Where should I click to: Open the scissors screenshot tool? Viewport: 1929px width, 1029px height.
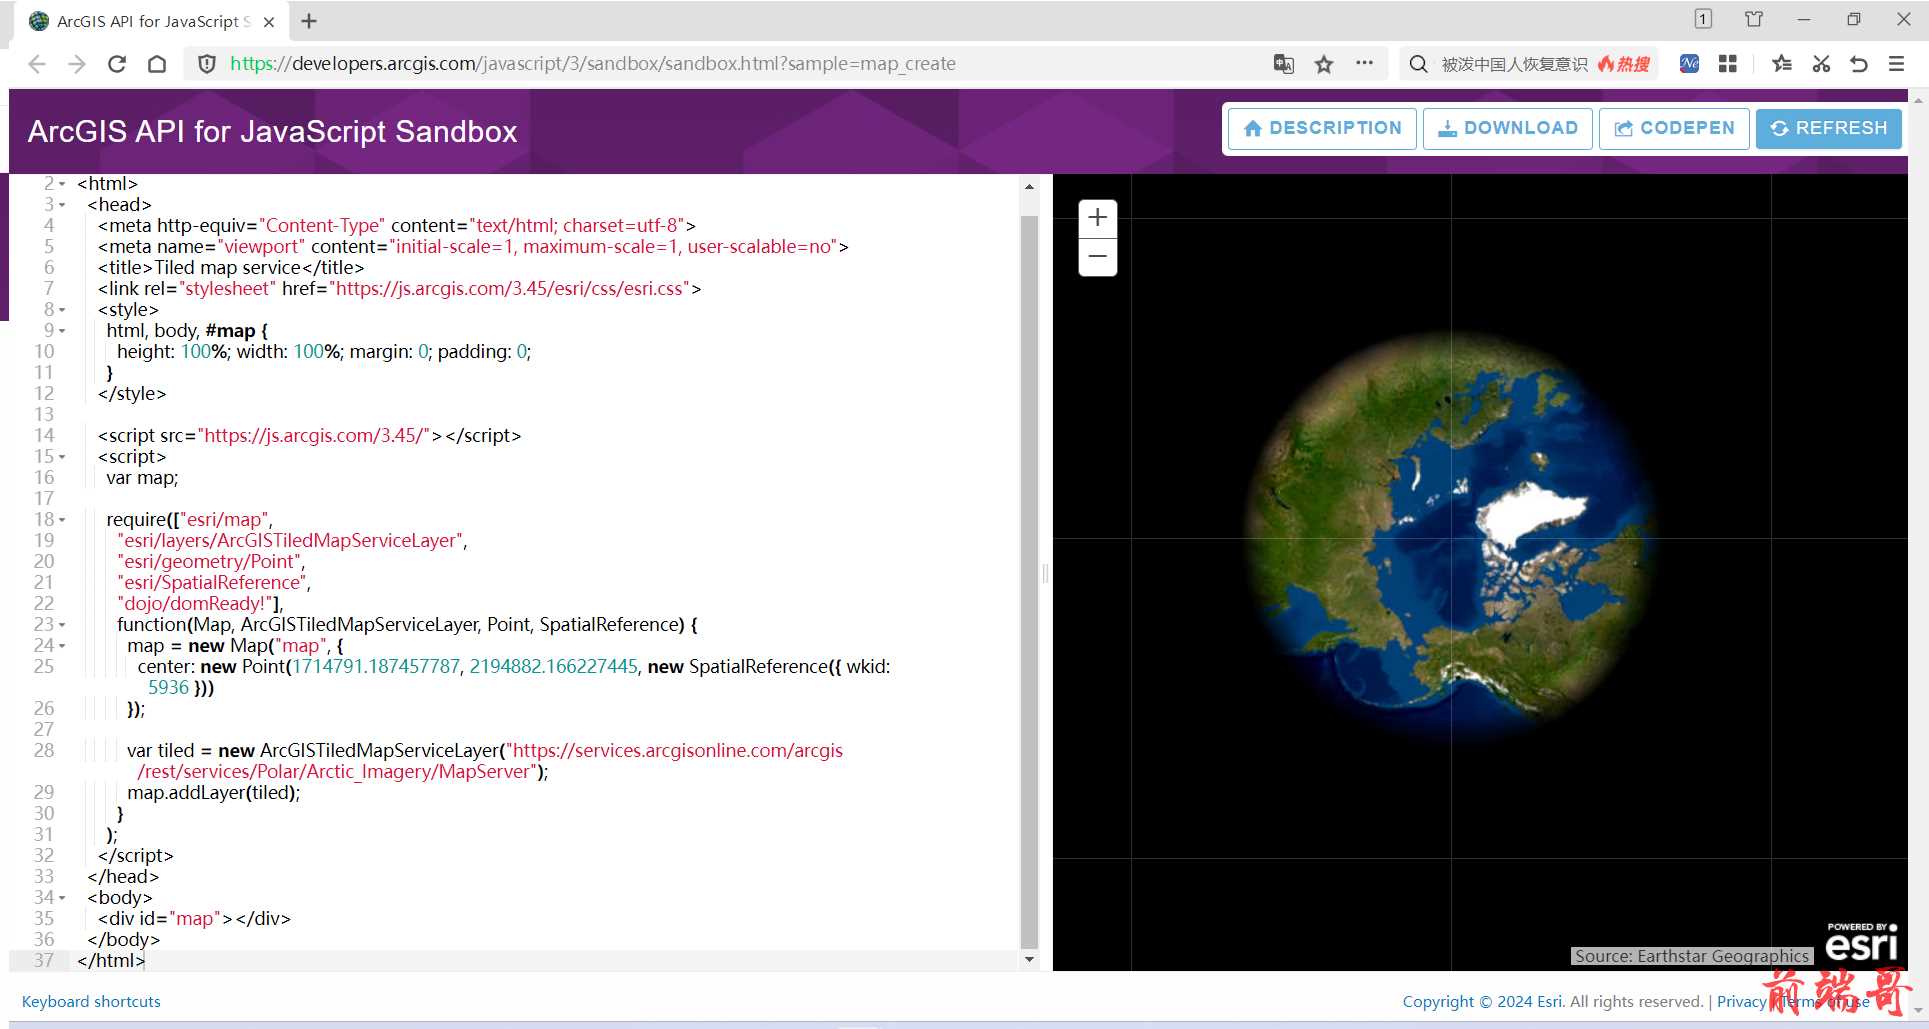(1821, 64)
